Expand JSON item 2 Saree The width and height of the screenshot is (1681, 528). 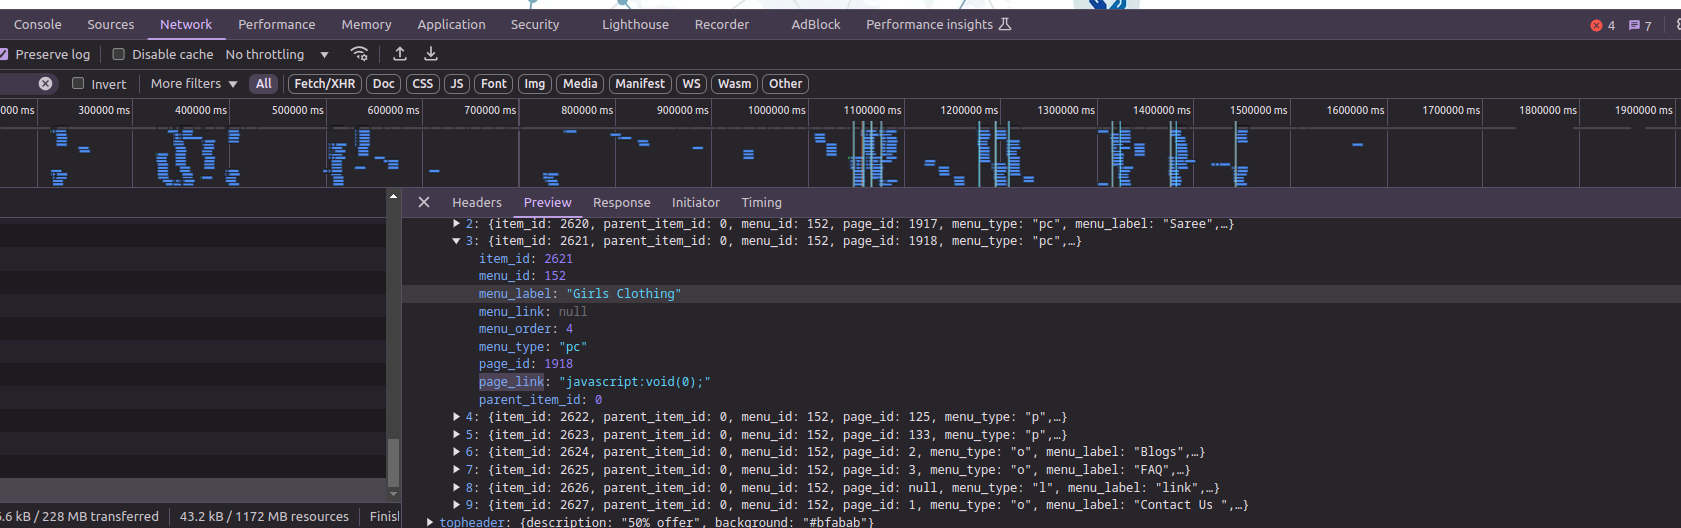(x=456, y=224)
